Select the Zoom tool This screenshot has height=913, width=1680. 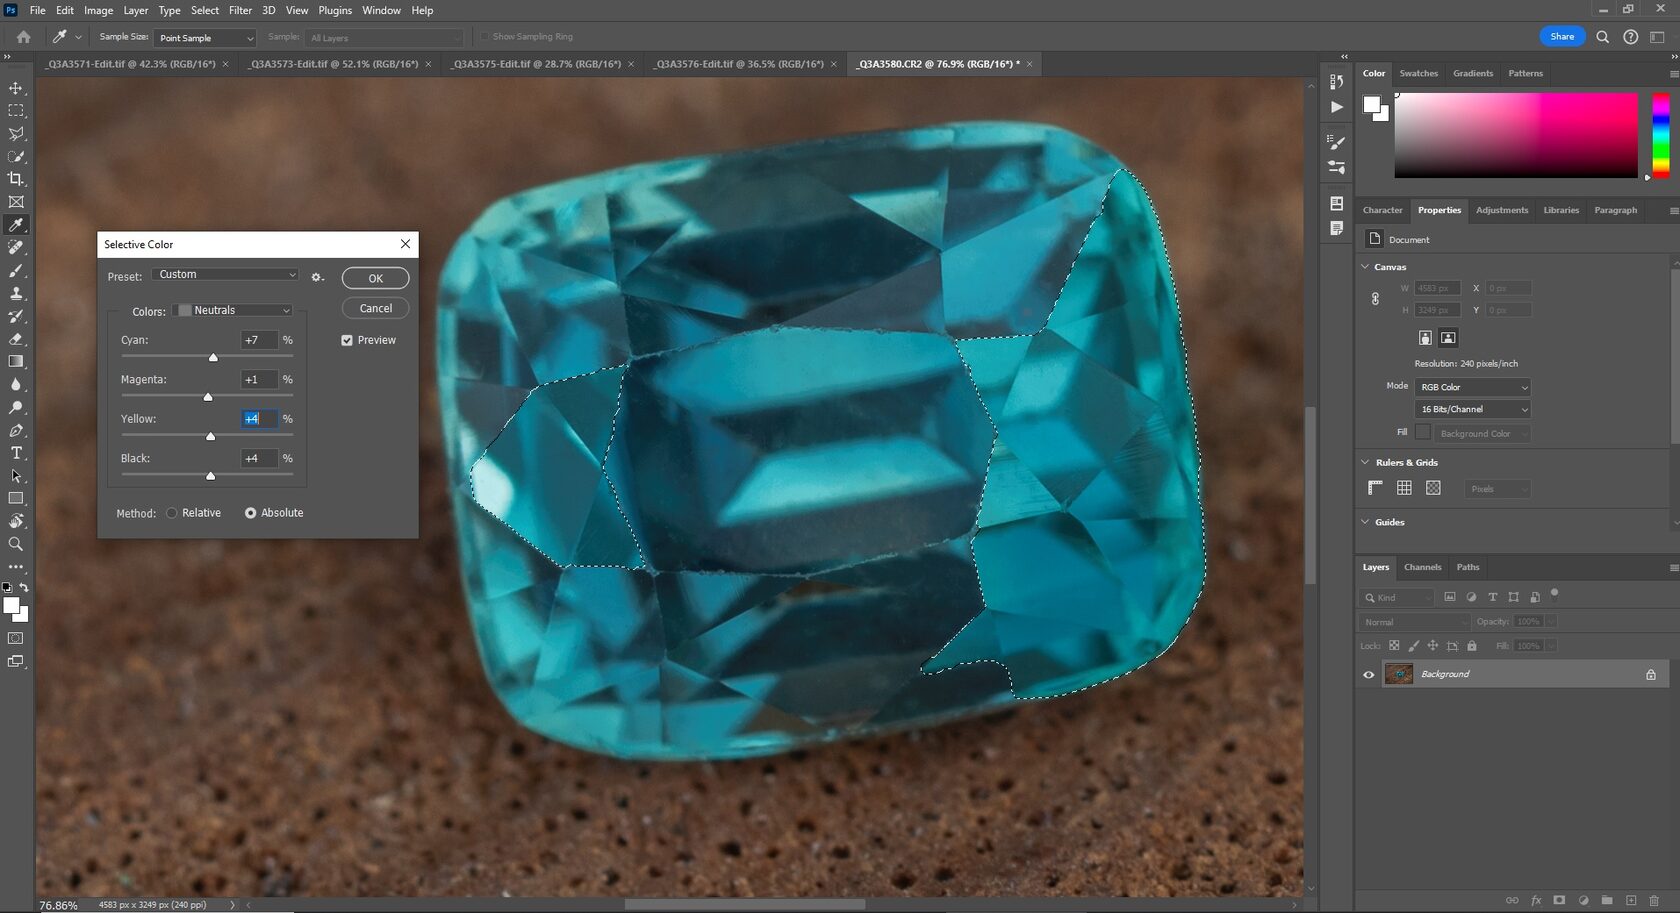click(15, 544)
